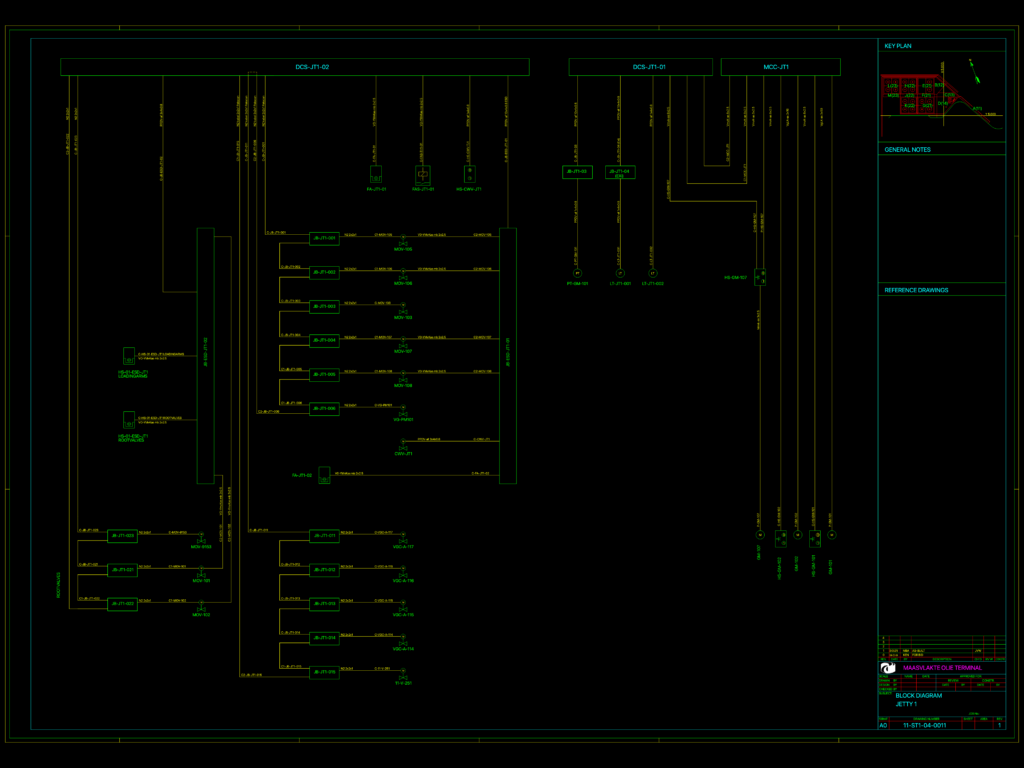Click the MAASVLAKTE OLIE TERMINAL title text
Viewport: 1024px width, 768px height.
pos(942,668)
